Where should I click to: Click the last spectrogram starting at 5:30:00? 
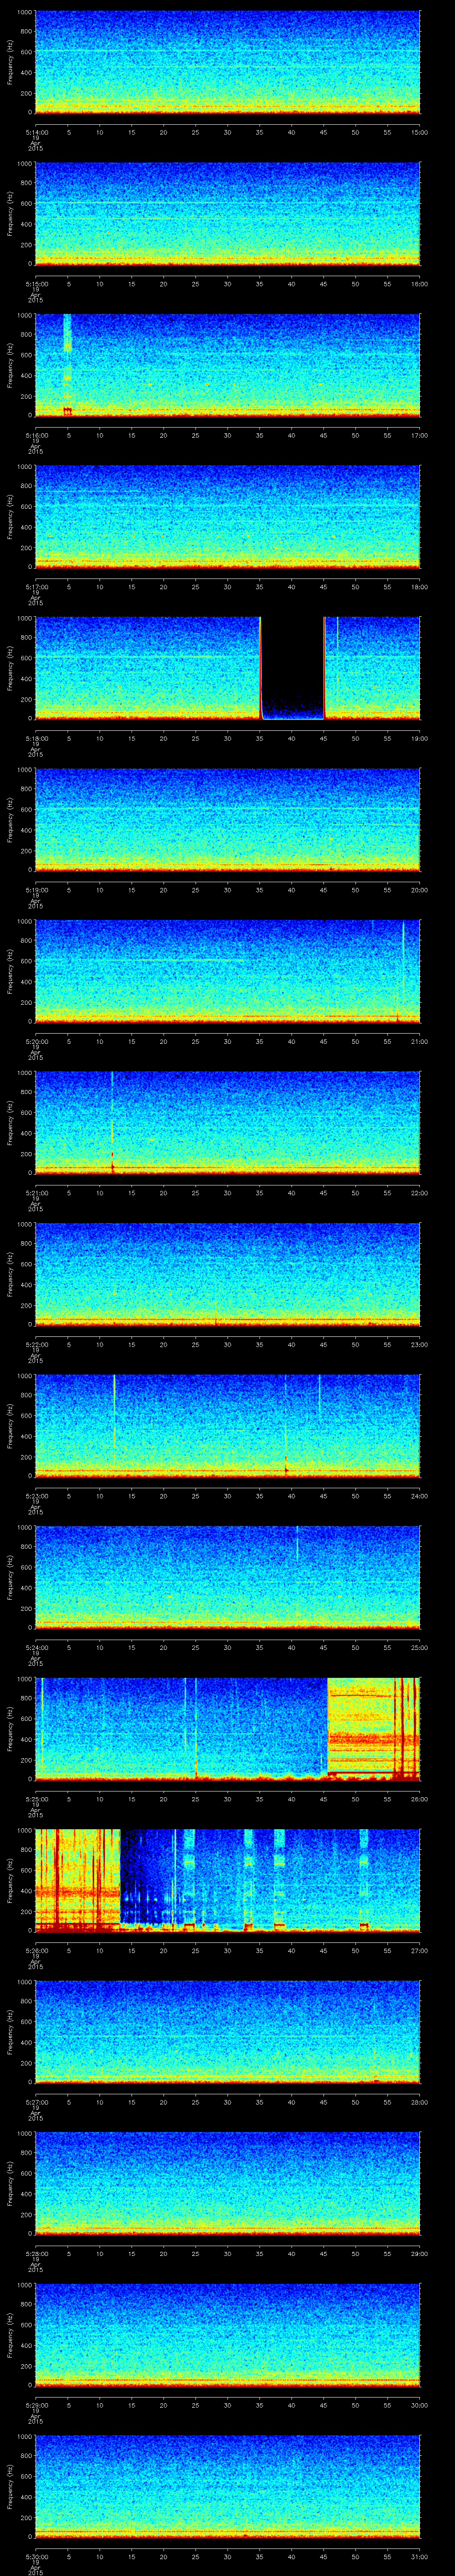tap(227, 2487)
